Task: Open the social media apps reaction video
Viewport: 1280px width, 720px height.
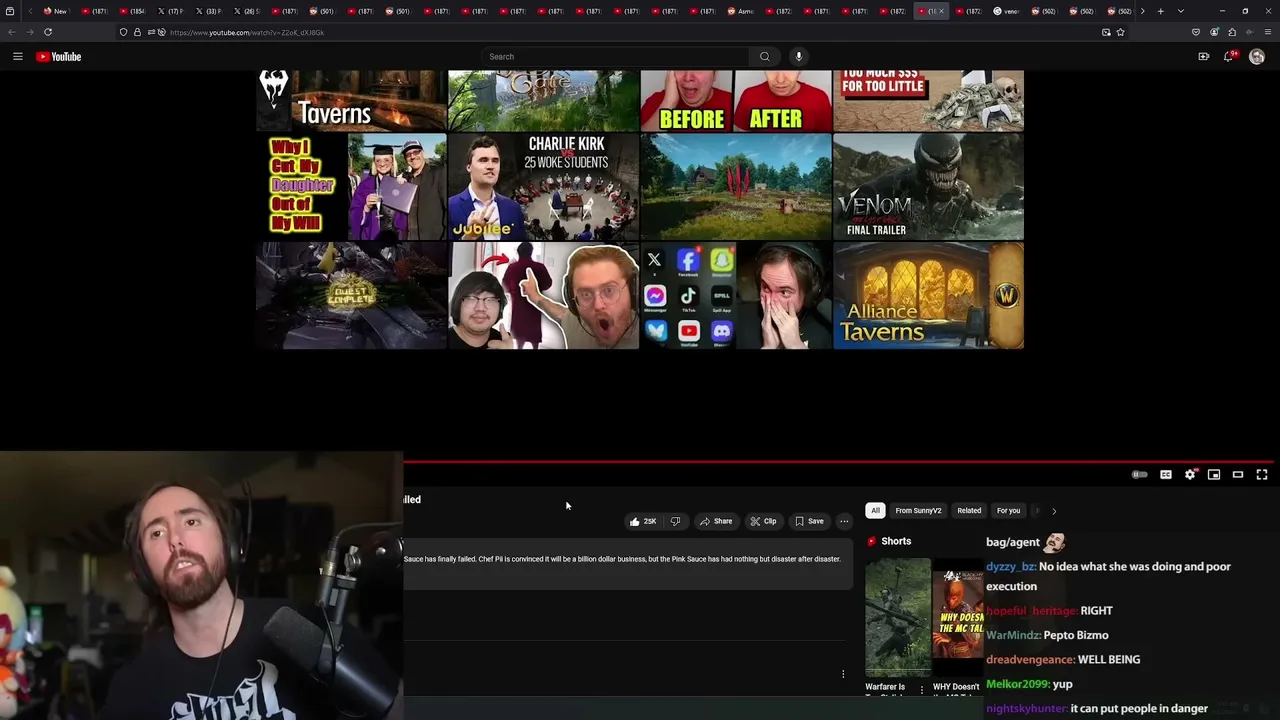Action: pos(735,296)
